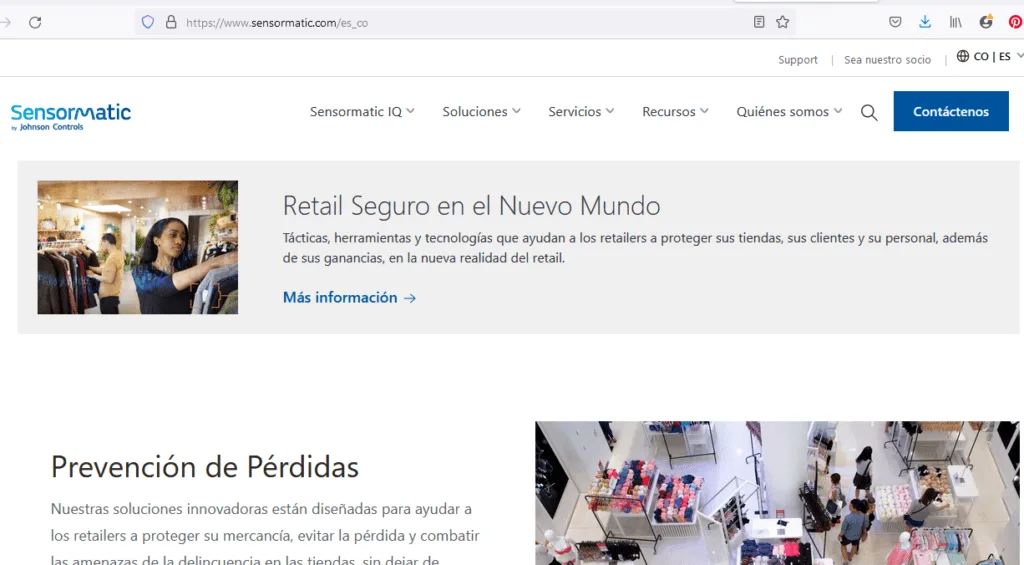Follow the Más información link
The image size is (1024, 565).
click(349, 298)
